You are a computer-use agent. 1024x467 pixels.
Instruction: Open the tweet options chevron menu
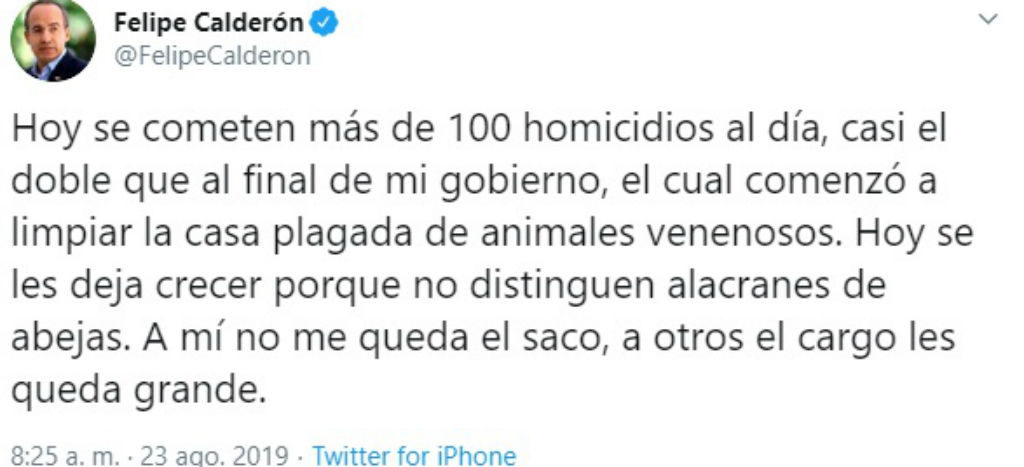[989, 20]
